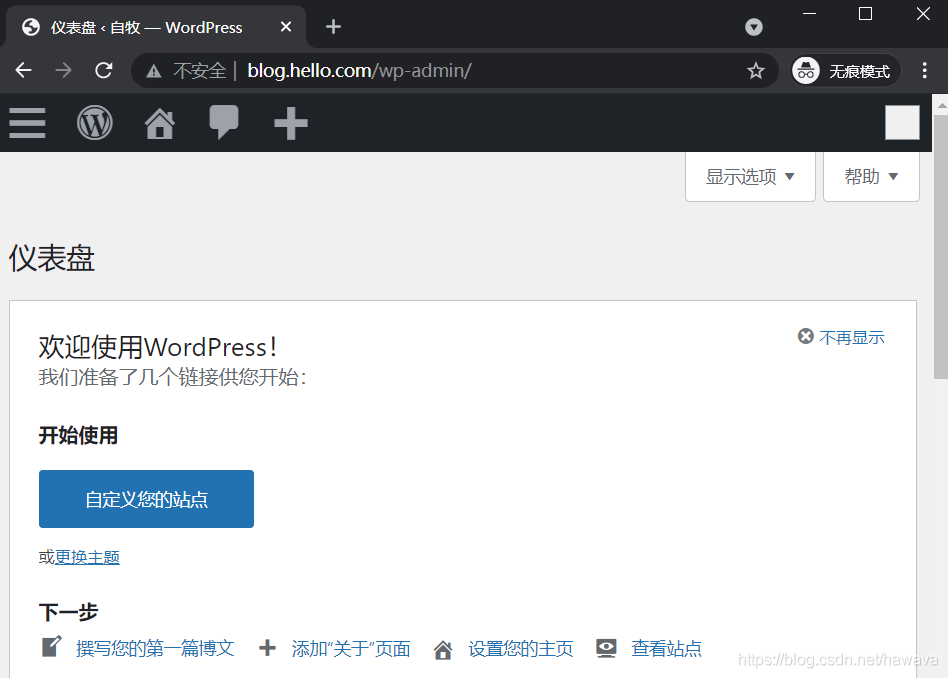
Task: Open the 查看站点 link
Action: pos(666,648)
